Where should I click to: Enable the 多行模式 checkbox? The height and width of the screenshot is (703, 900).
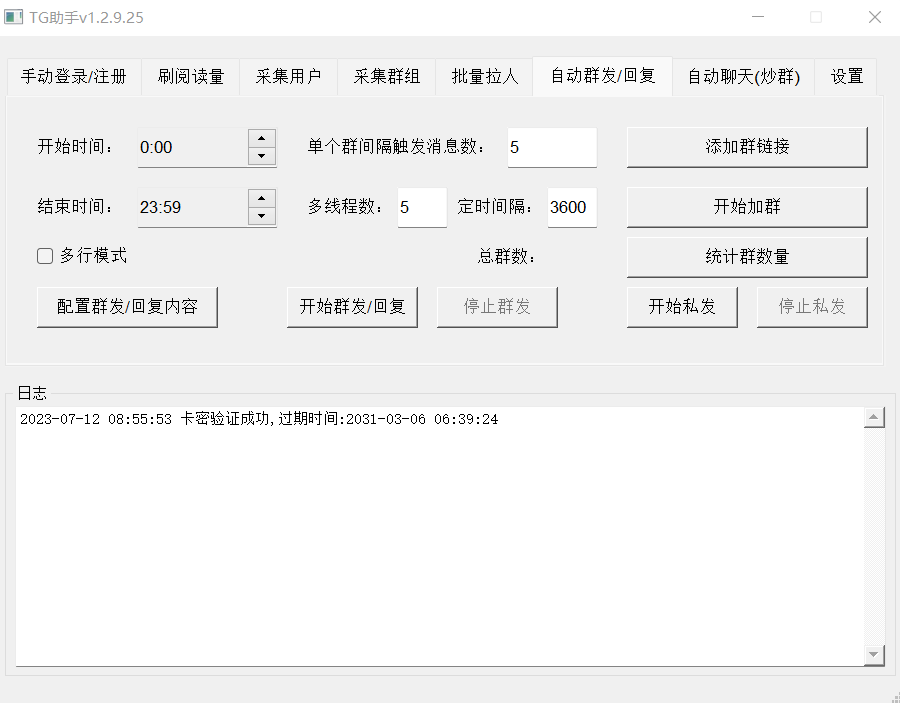tap(45, 256)
